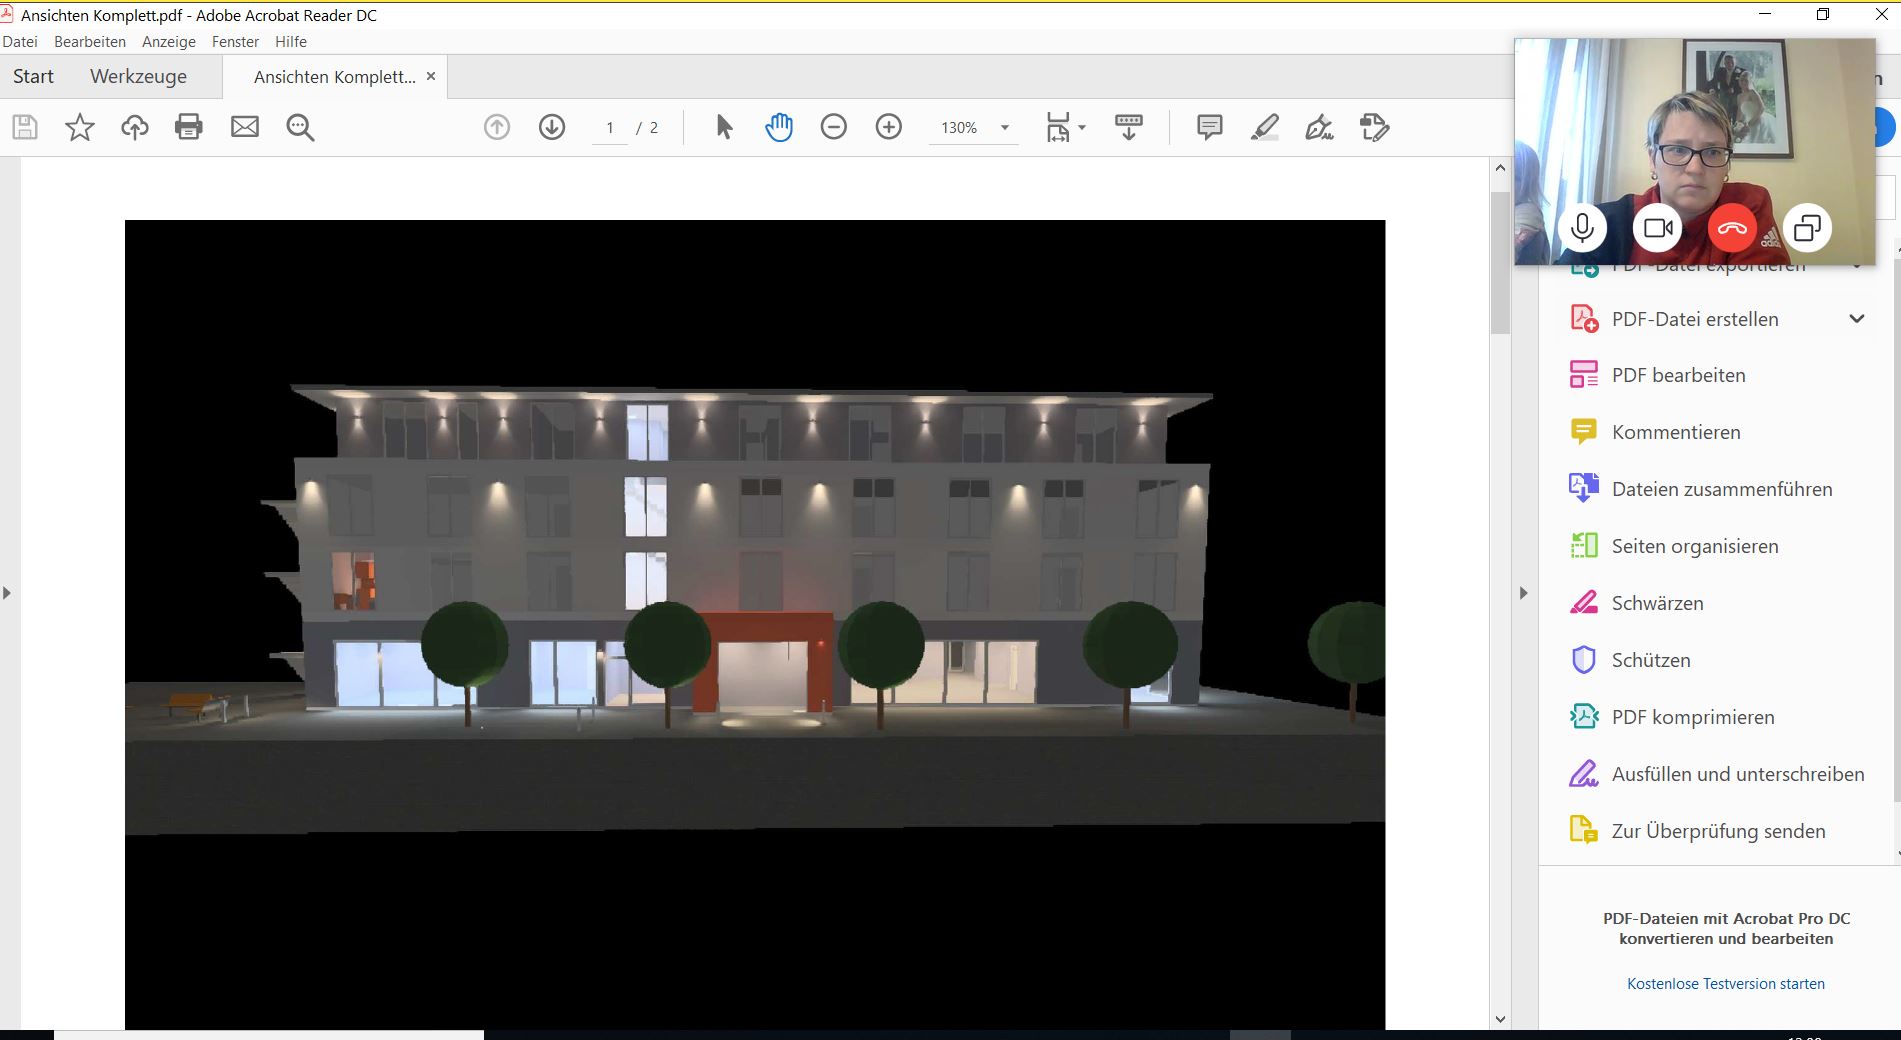
Task: Bookmark the file with the star icon
Action: 80,127
